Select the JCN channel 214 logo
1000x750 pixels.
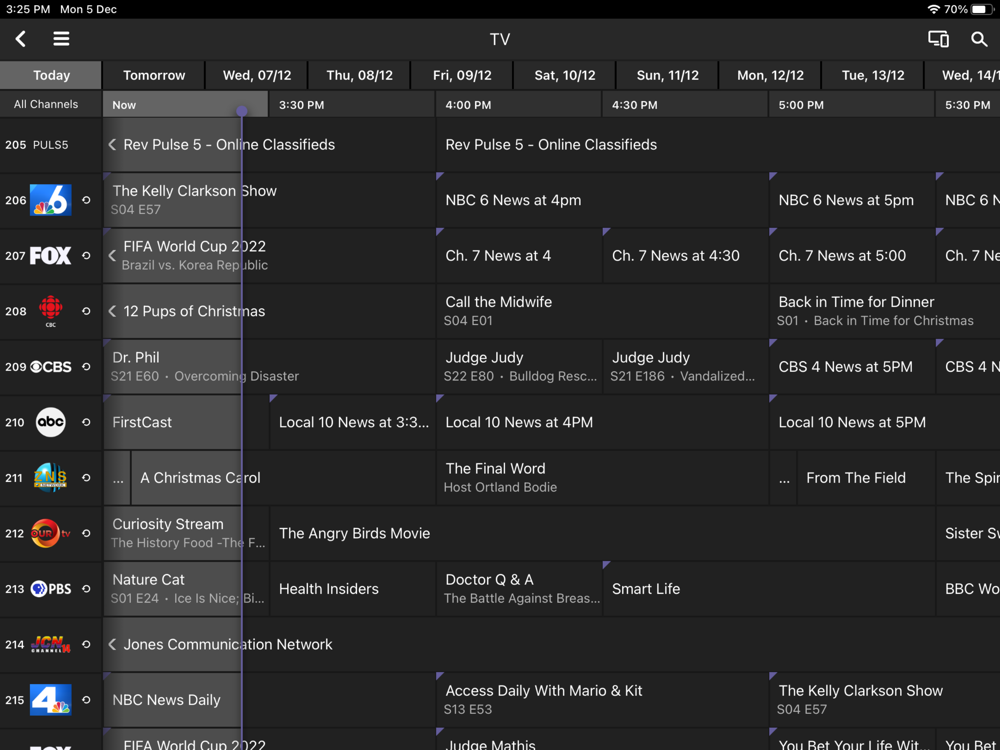click(50, 644)
